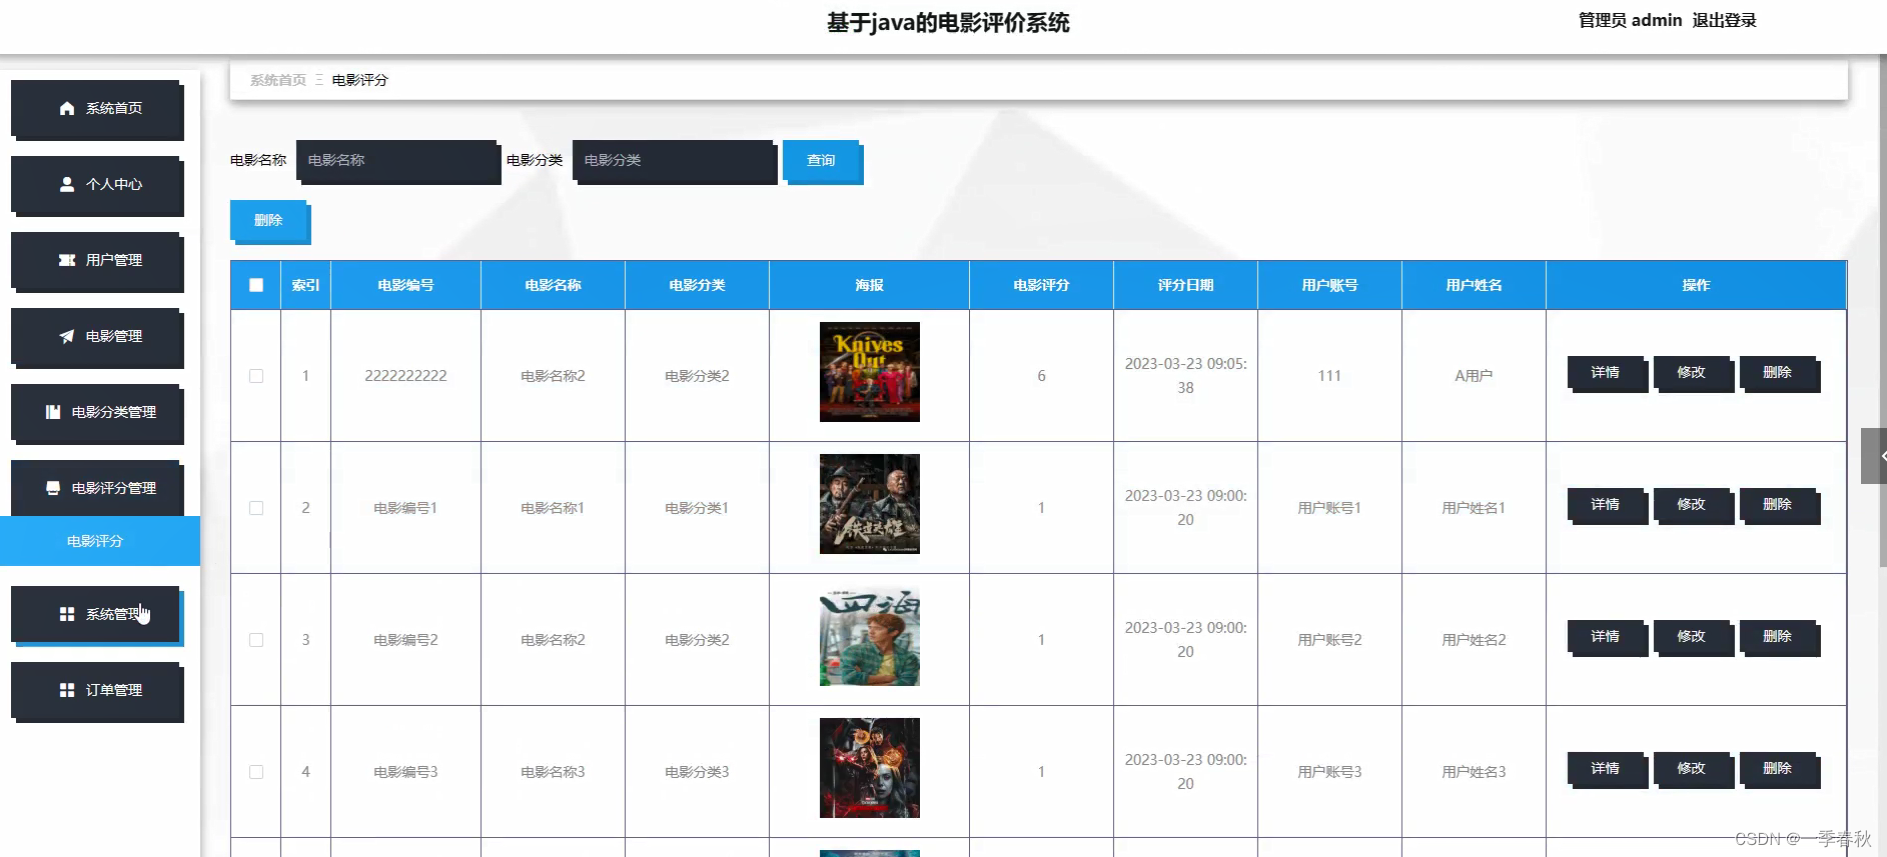Image resolution: width=1887 pixels, height=857 pixels.
Task: Check the box for row 电影编号3
Action: (x=256, y=772)
